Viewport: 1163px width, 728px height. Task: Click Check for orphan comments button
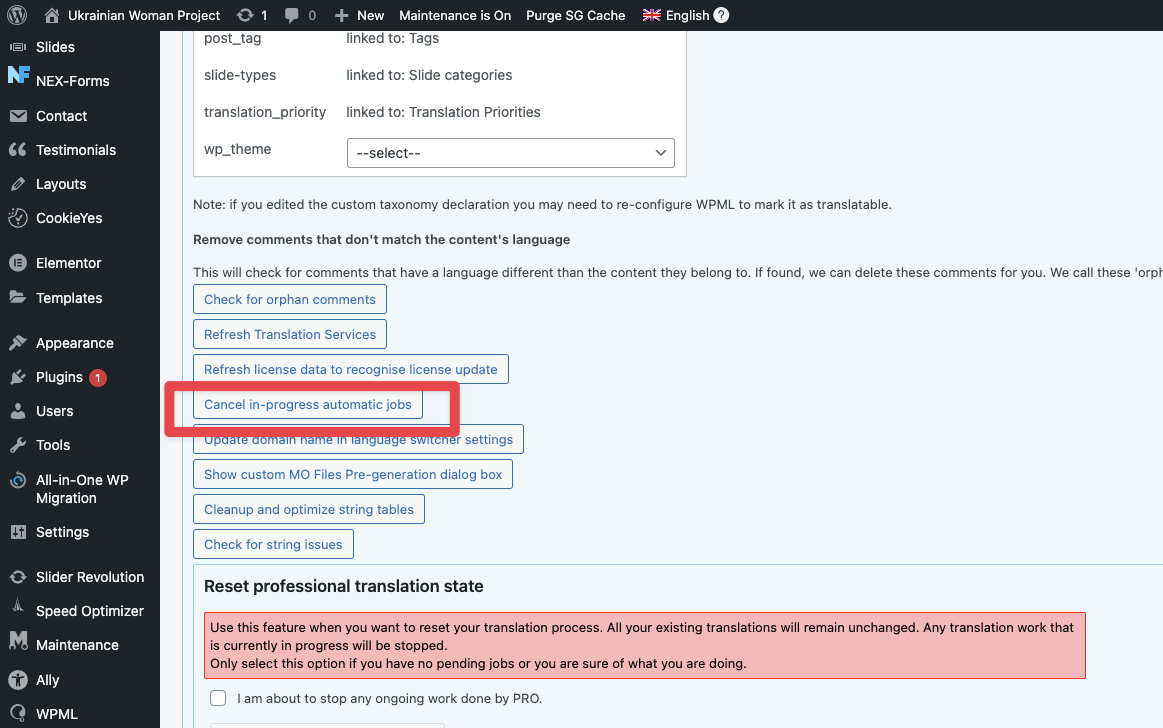point(289,299)
